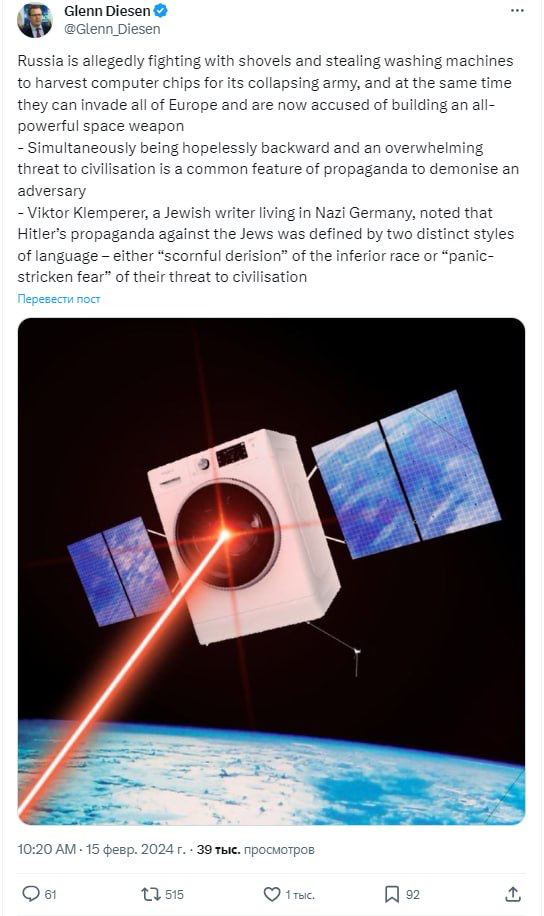Click the repost arrows icon
This screenshot has width=544, height=916.
point(151,894)
